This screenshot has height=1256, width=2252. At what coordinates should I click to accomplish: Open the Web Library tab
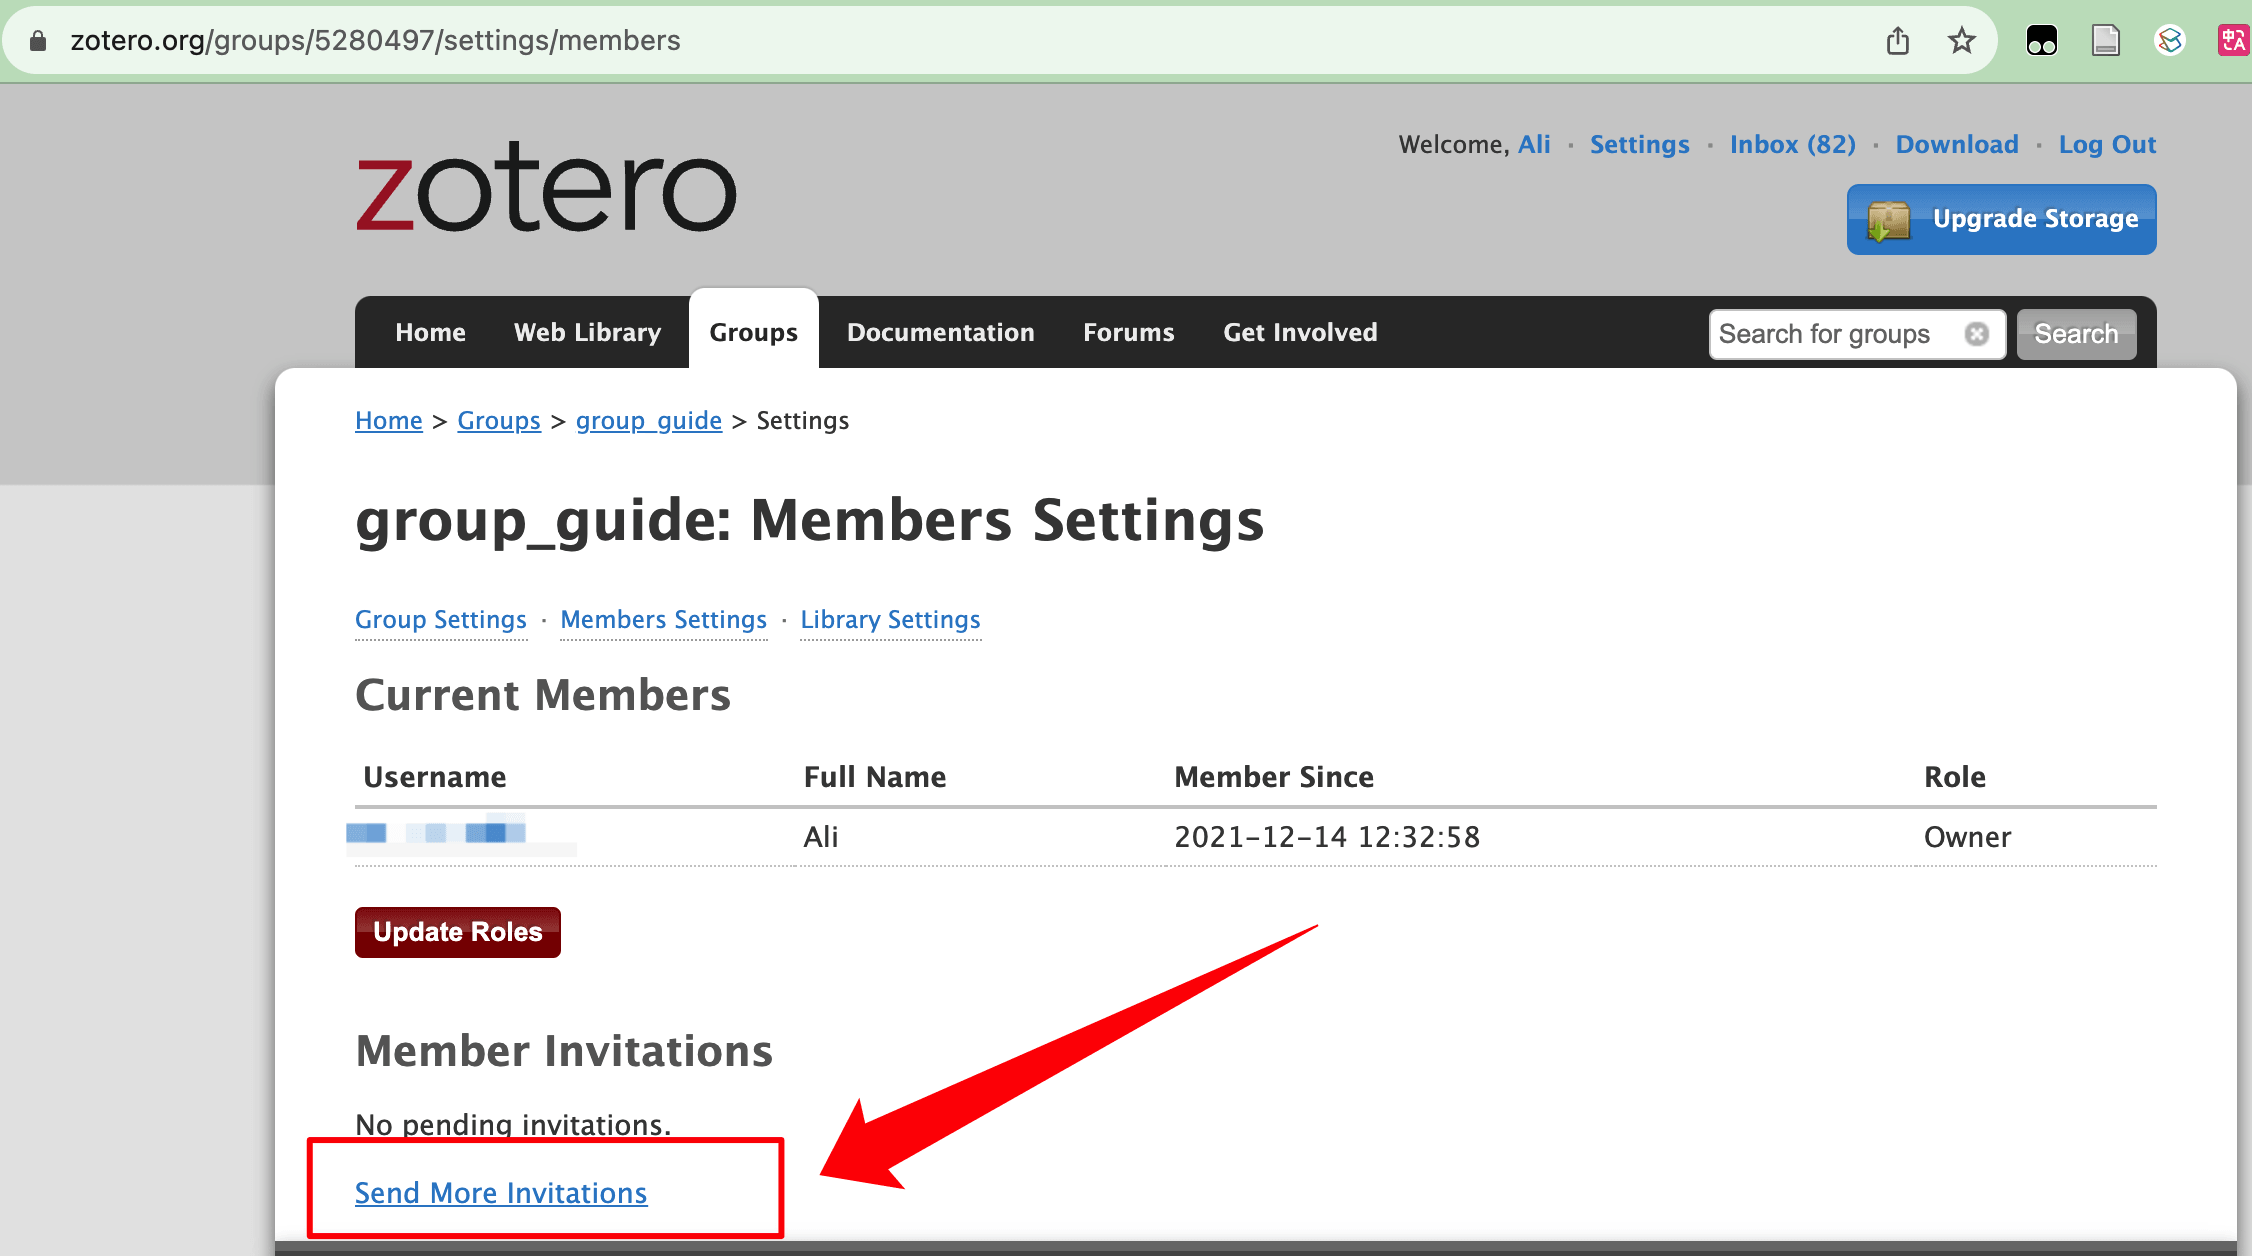click(x=587, y=332)
